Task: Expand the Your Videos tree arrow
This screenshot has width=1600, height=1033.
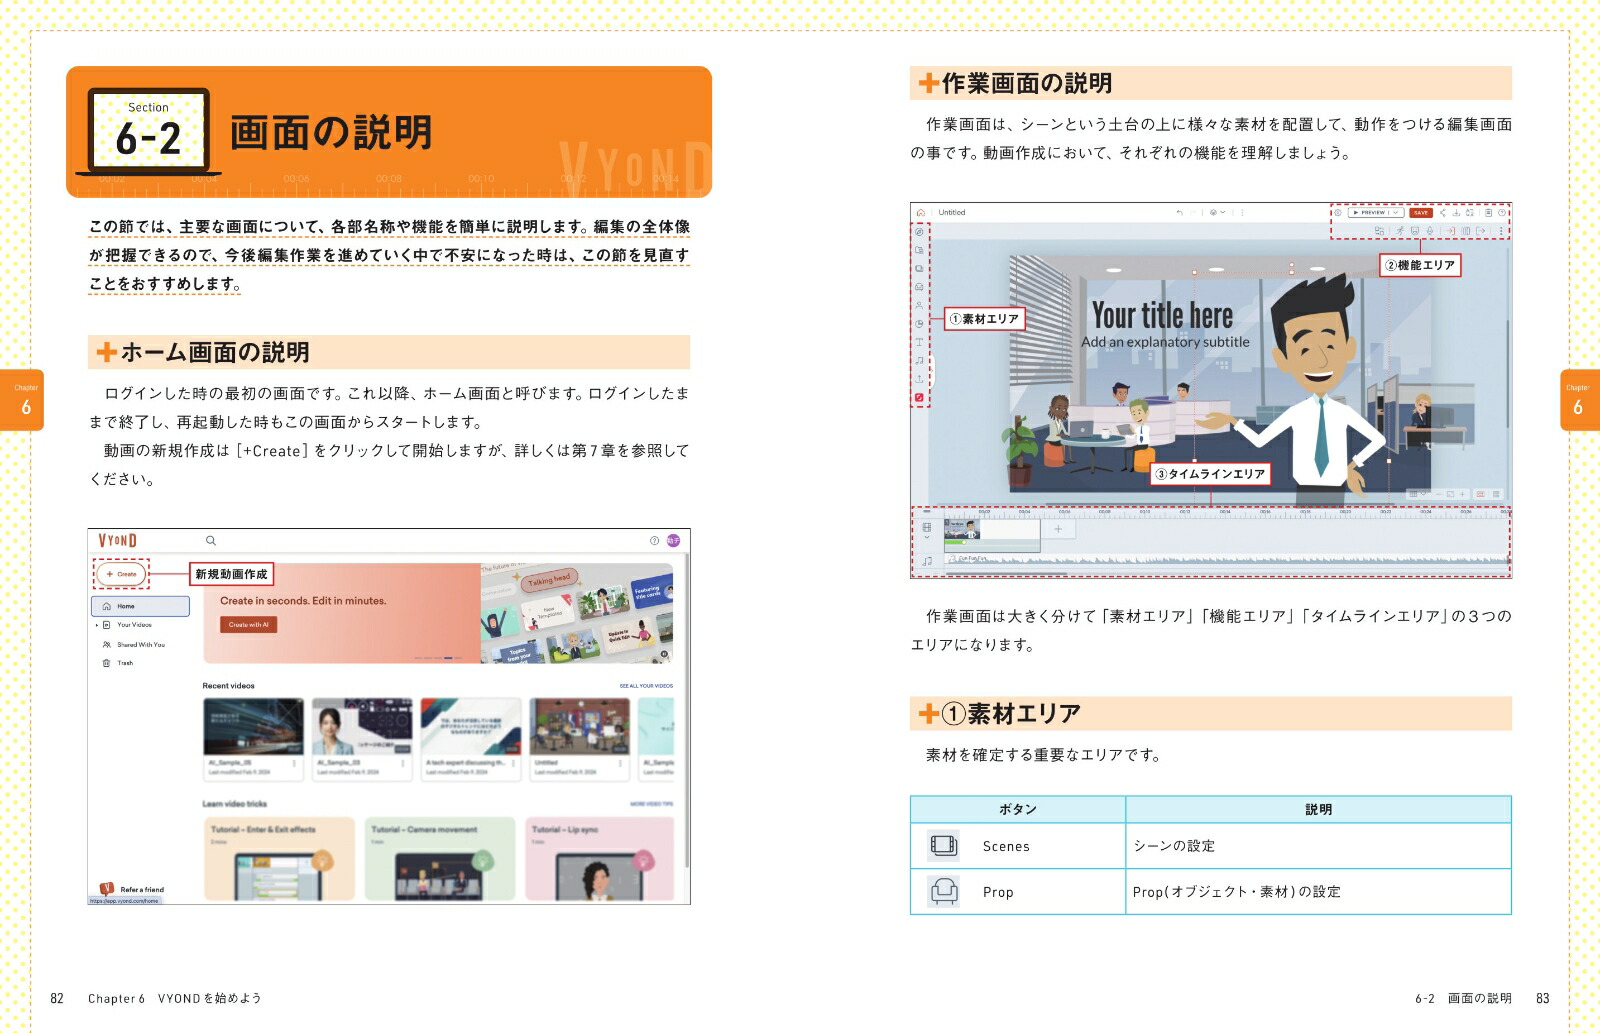Action: tap(97, 625)
